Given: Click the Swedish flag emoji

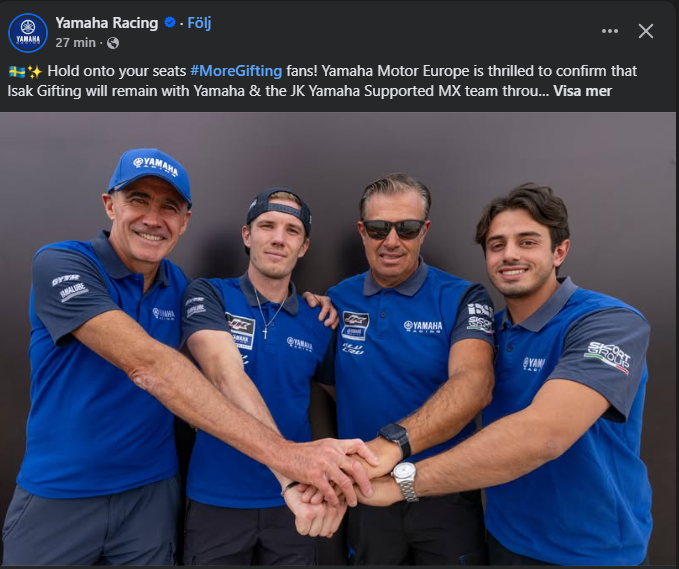Looking at the screenshot, I should [x=17, y=71].
